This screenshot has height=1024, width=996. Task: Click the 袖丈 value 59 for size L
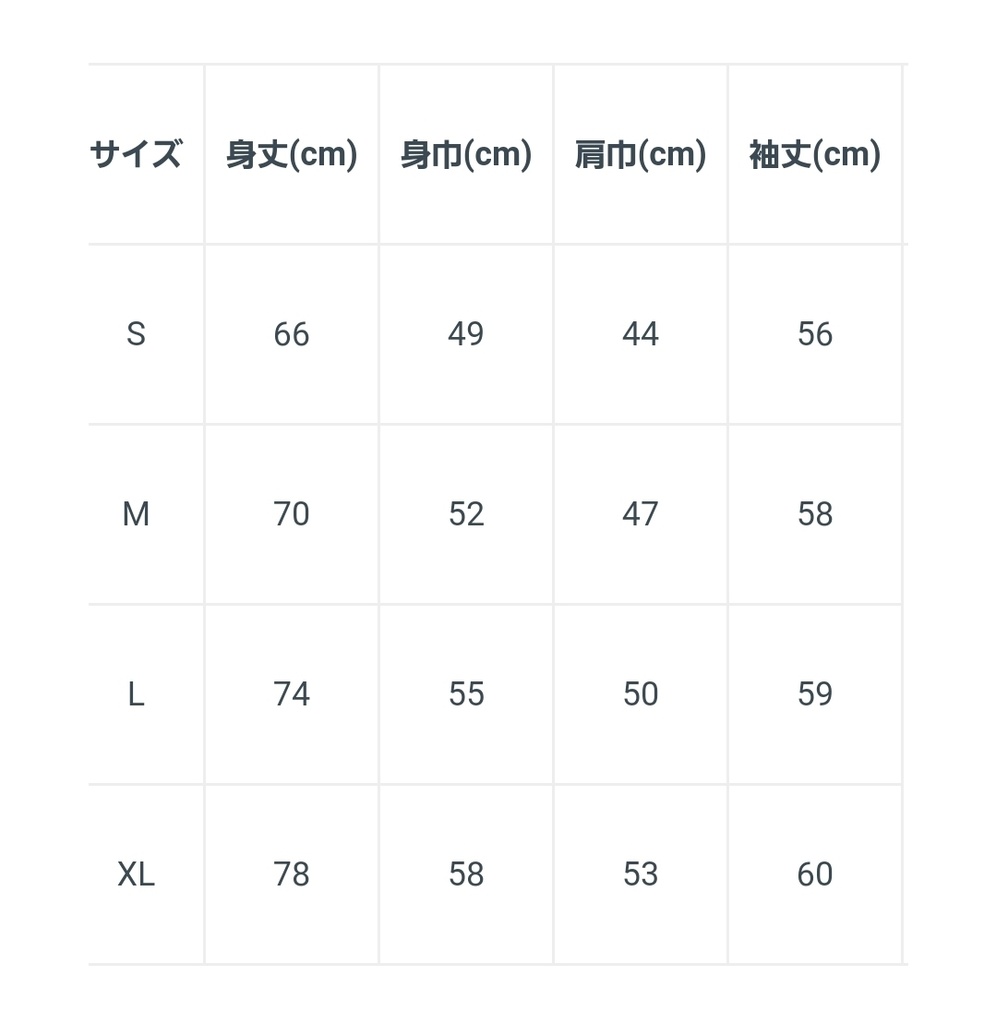(815, 694)
